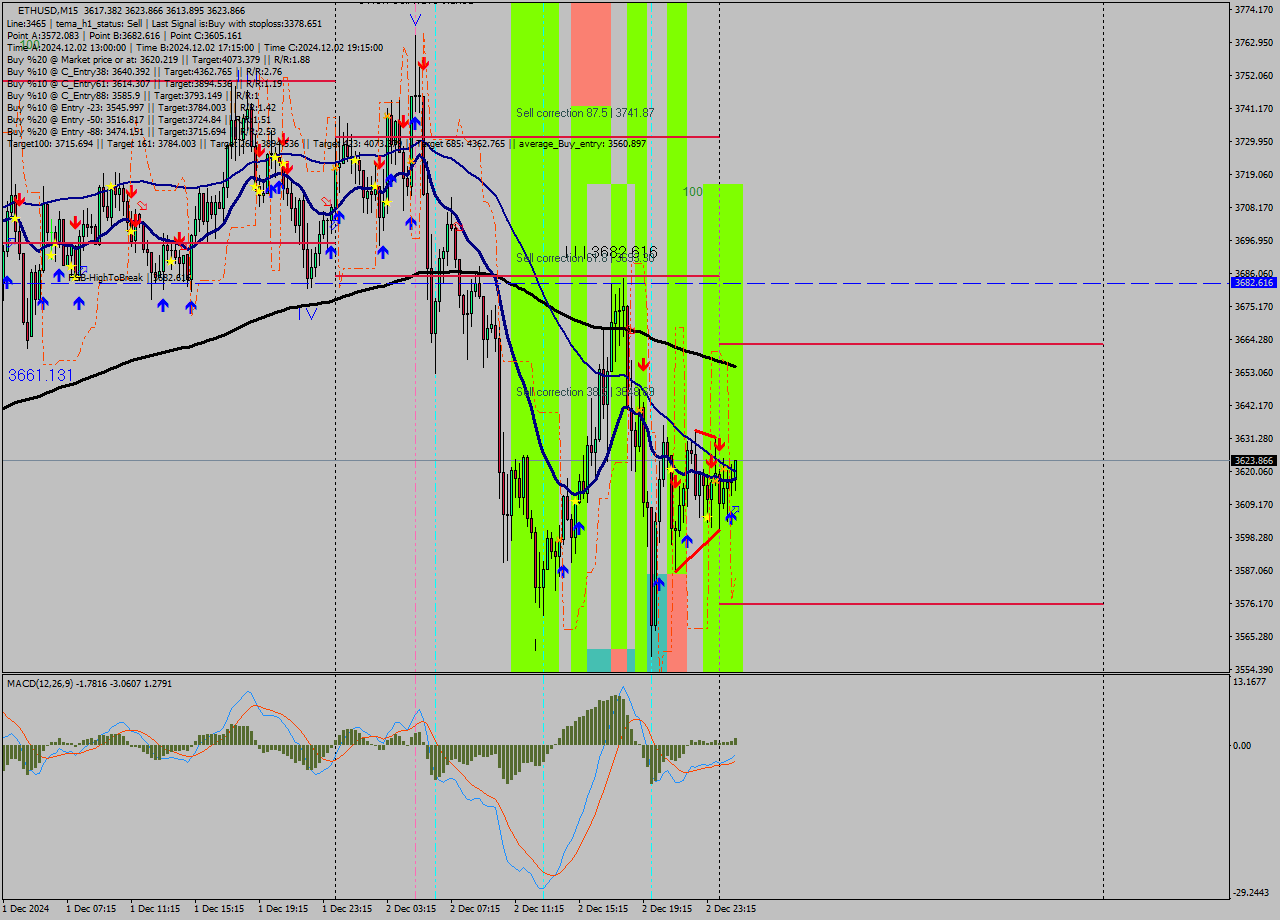Click the 2 Dec 03:15 time label
This screenshot has height=920, width=1280.
tap(411, 909)
